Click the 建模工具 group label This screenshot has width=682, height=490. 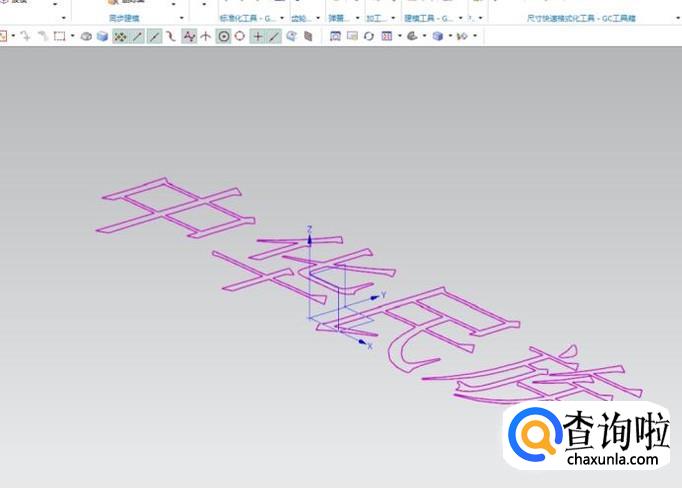(428, 18)
